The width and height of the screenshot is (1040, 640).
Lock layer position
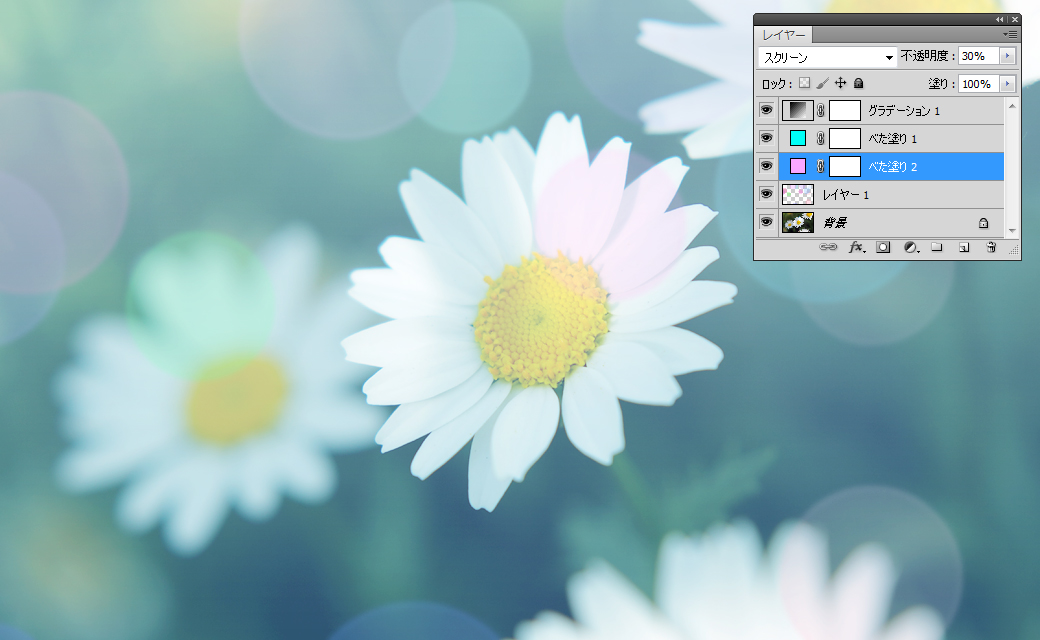840,83
